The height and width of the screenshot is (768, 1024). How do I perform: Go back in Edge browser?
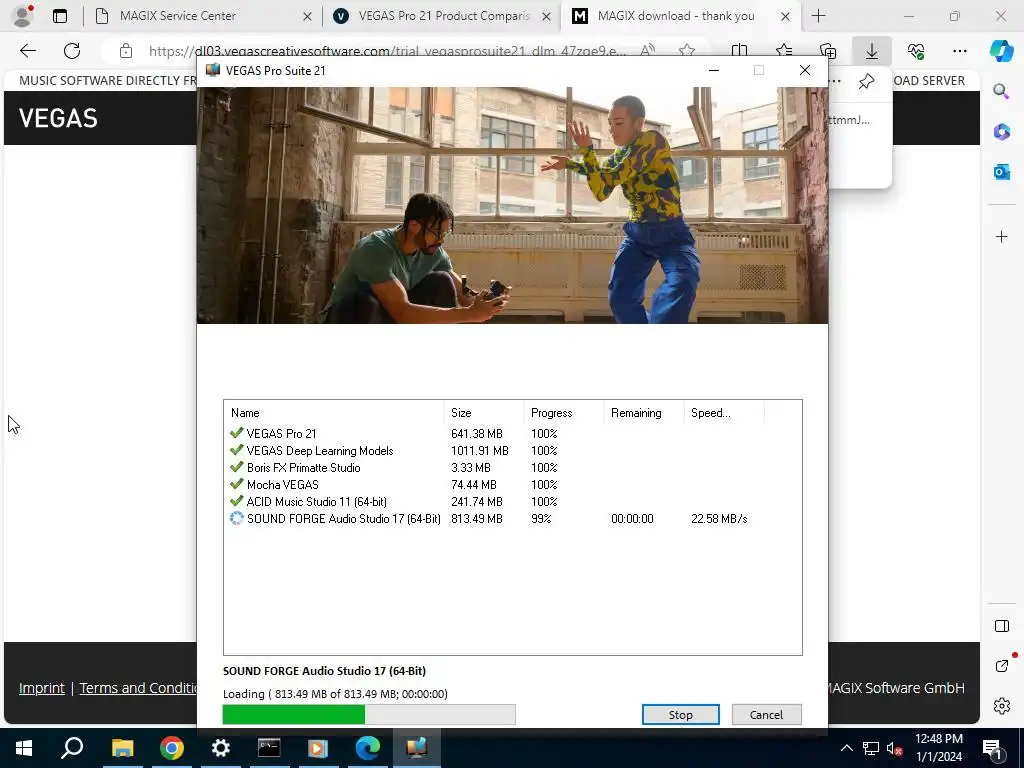pyautogui.click(x=27, y=50)
